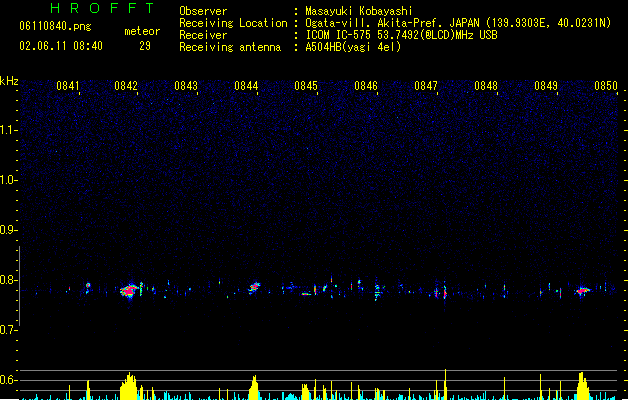Click the large meteor echo near 0842
The width and height of the screenshot is (629, 400).
[x=130, y=291]
